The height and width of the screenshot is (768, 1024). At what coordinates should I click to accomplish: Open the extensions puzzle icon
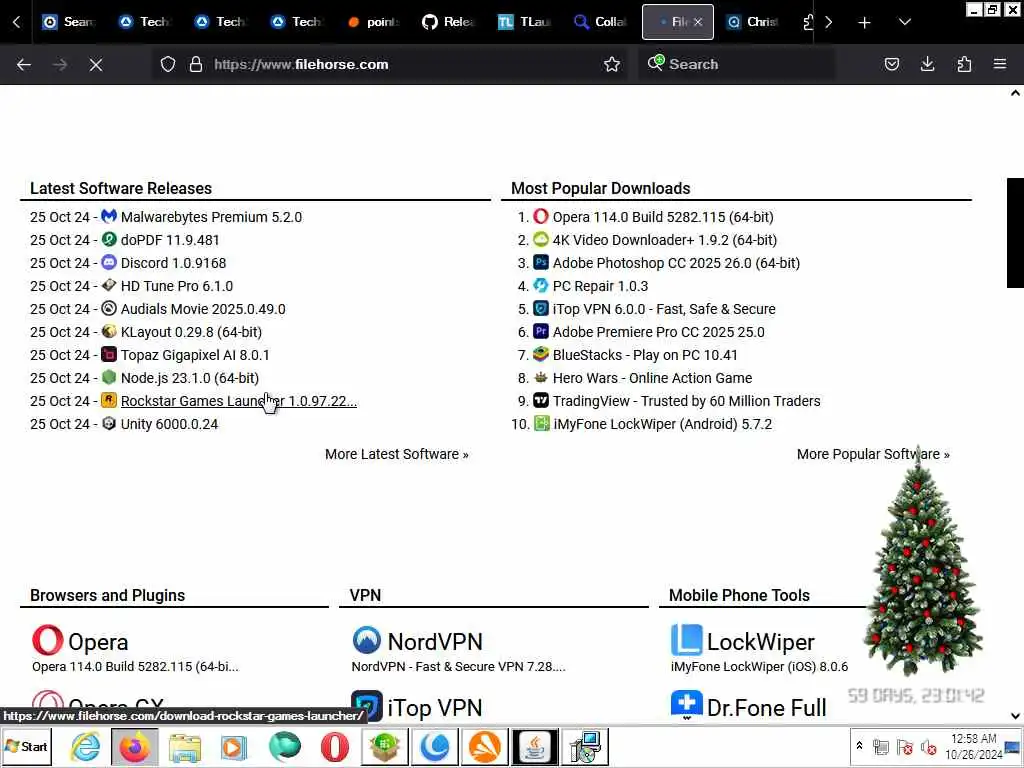click(x=964, y=64)
